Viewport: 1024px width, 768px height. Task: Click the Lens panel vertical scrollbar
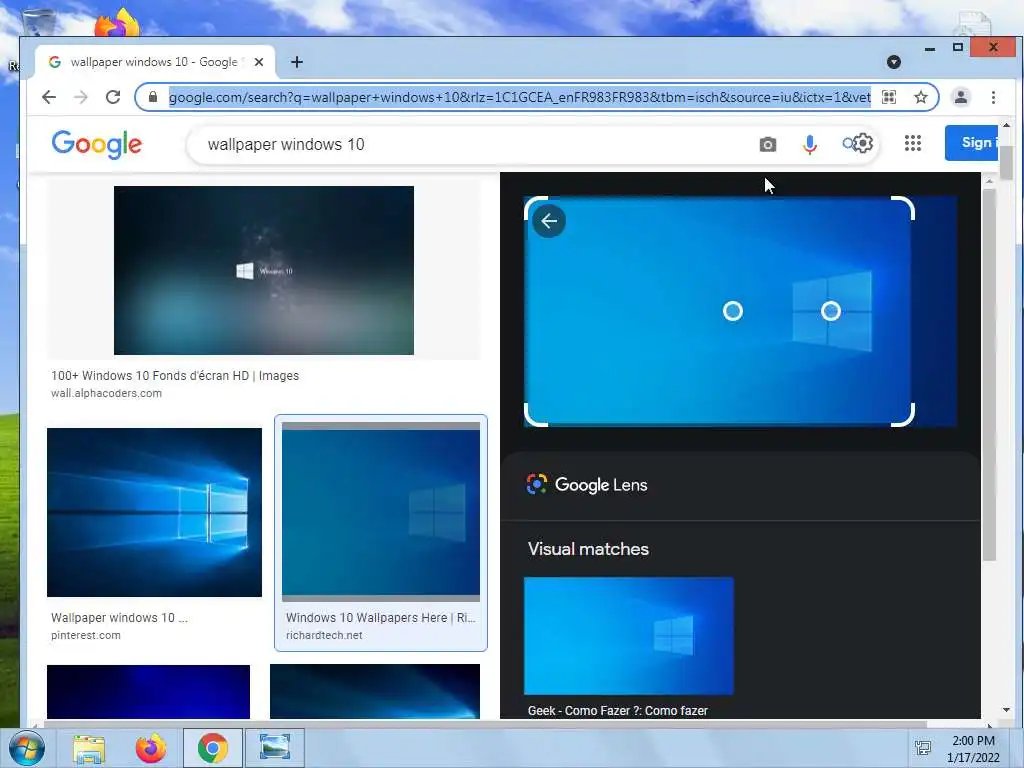tap(989, 374)
